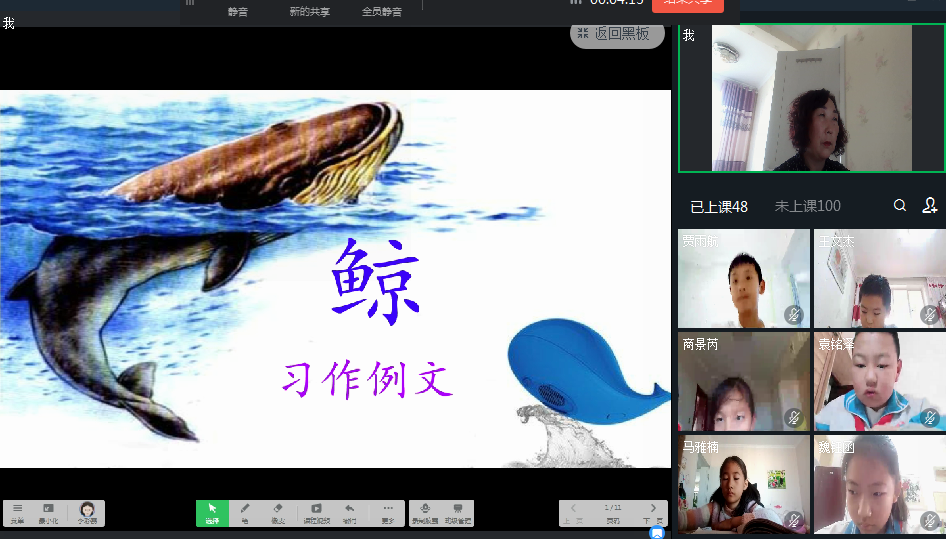Open the 菜单 hamburger menu
946x539 pixels.
17,513
